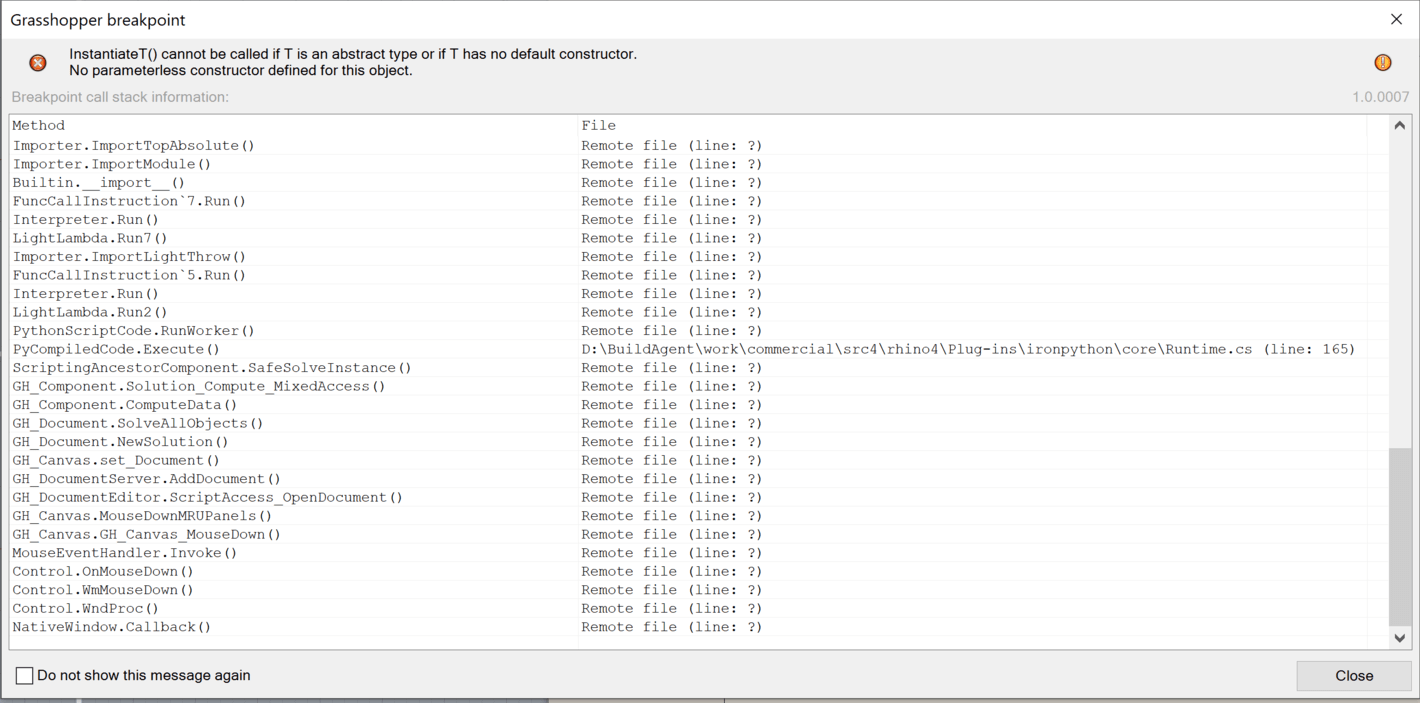Select the GH_Canvas.set_Document() row
This screenshot has height=703, width=1420.
688,460
